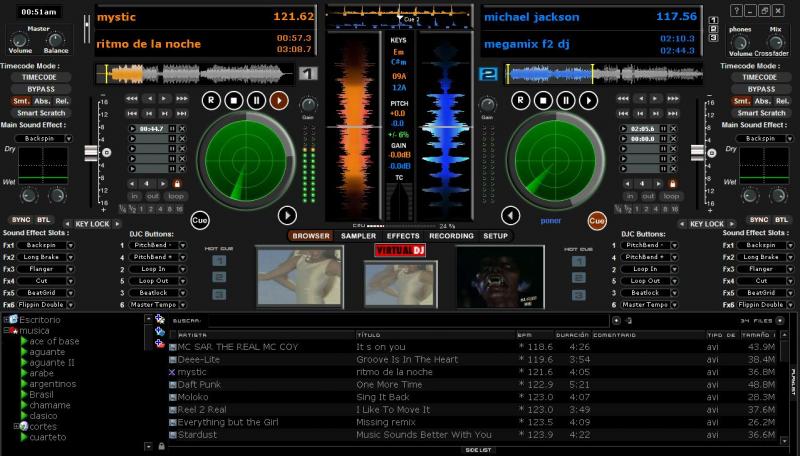Enable left BYPASS mode
The height and width of the screenshot is (456, 800).
coord(40,89)
